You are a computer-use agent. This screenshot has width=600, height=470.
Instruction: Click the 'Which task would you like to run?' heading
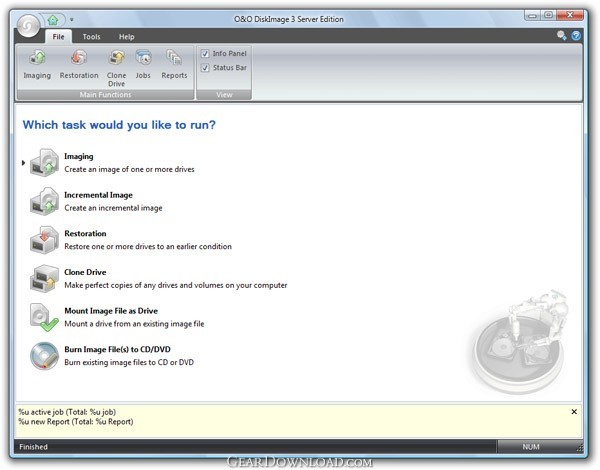click(x=119, y=125)
